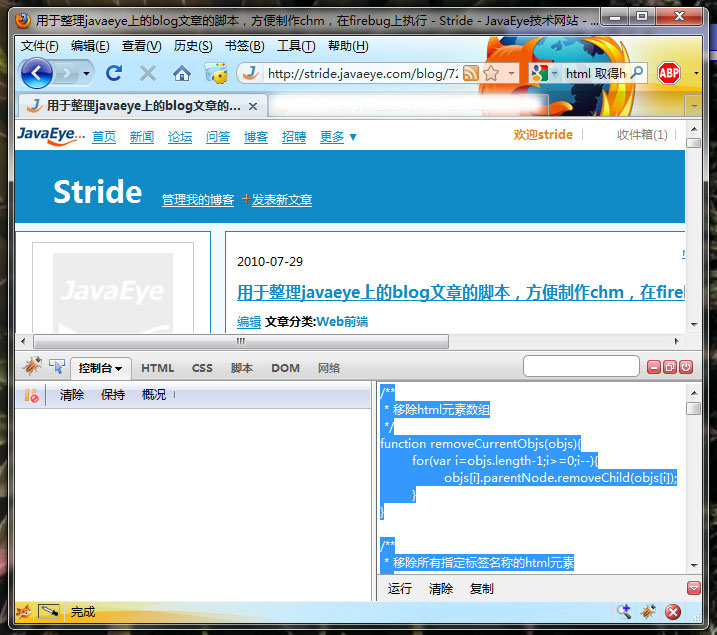Open Firebug in a new window icon

click(670, 367)
